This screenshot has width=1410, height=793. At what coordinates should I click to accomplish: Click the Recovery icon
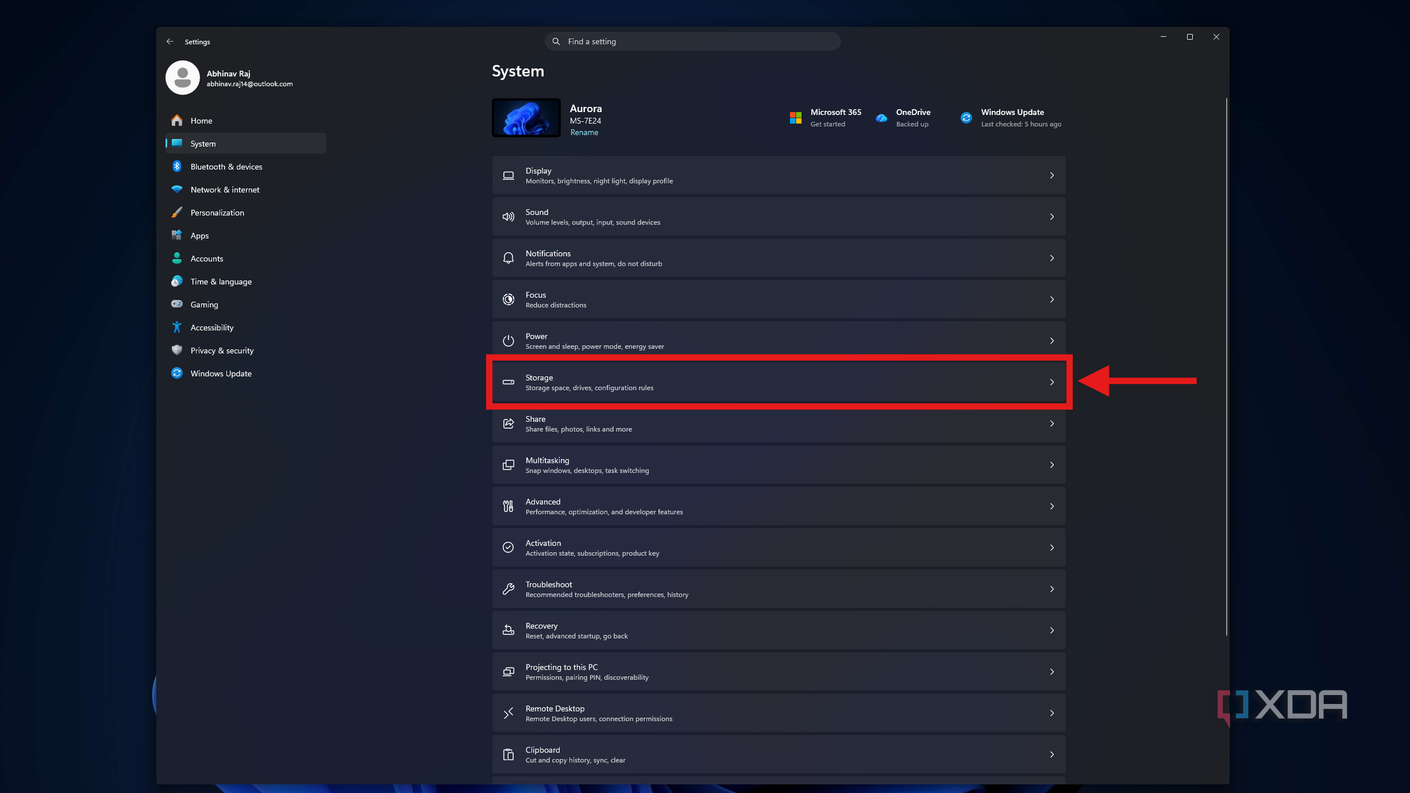[x=508, y=630]
